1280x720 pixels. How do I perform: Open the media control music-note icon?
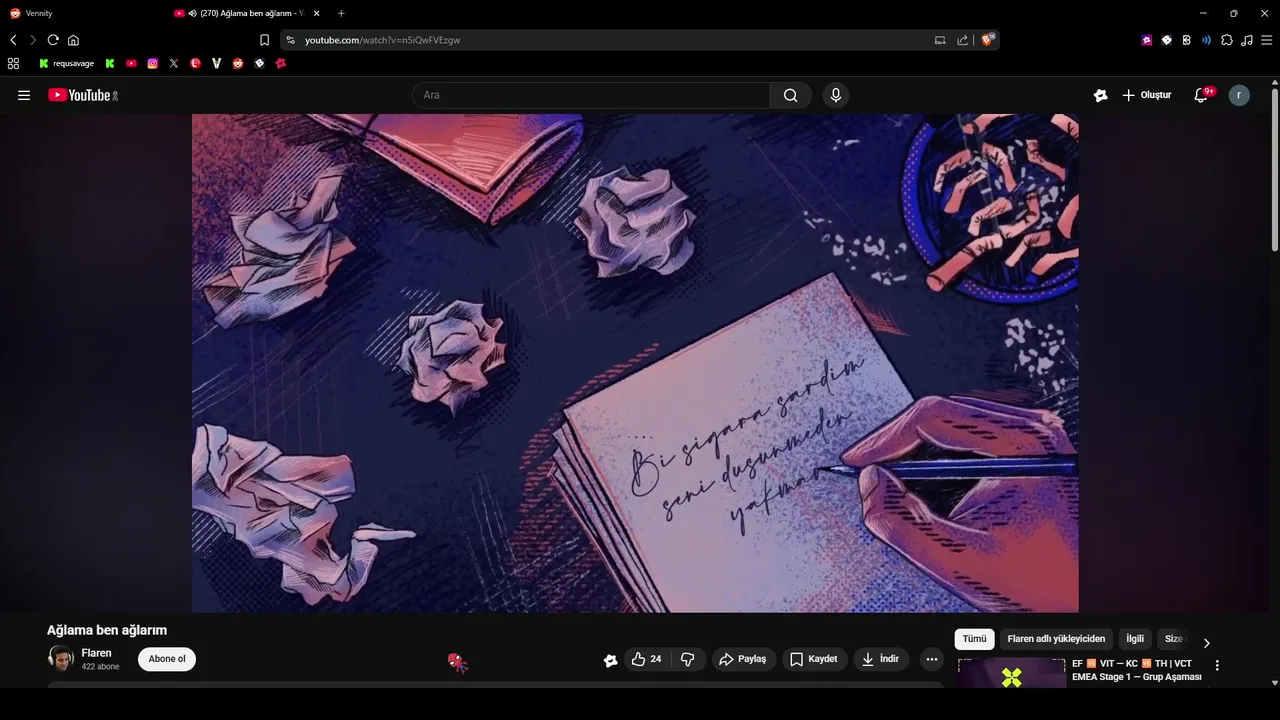tap(1246, 40)
